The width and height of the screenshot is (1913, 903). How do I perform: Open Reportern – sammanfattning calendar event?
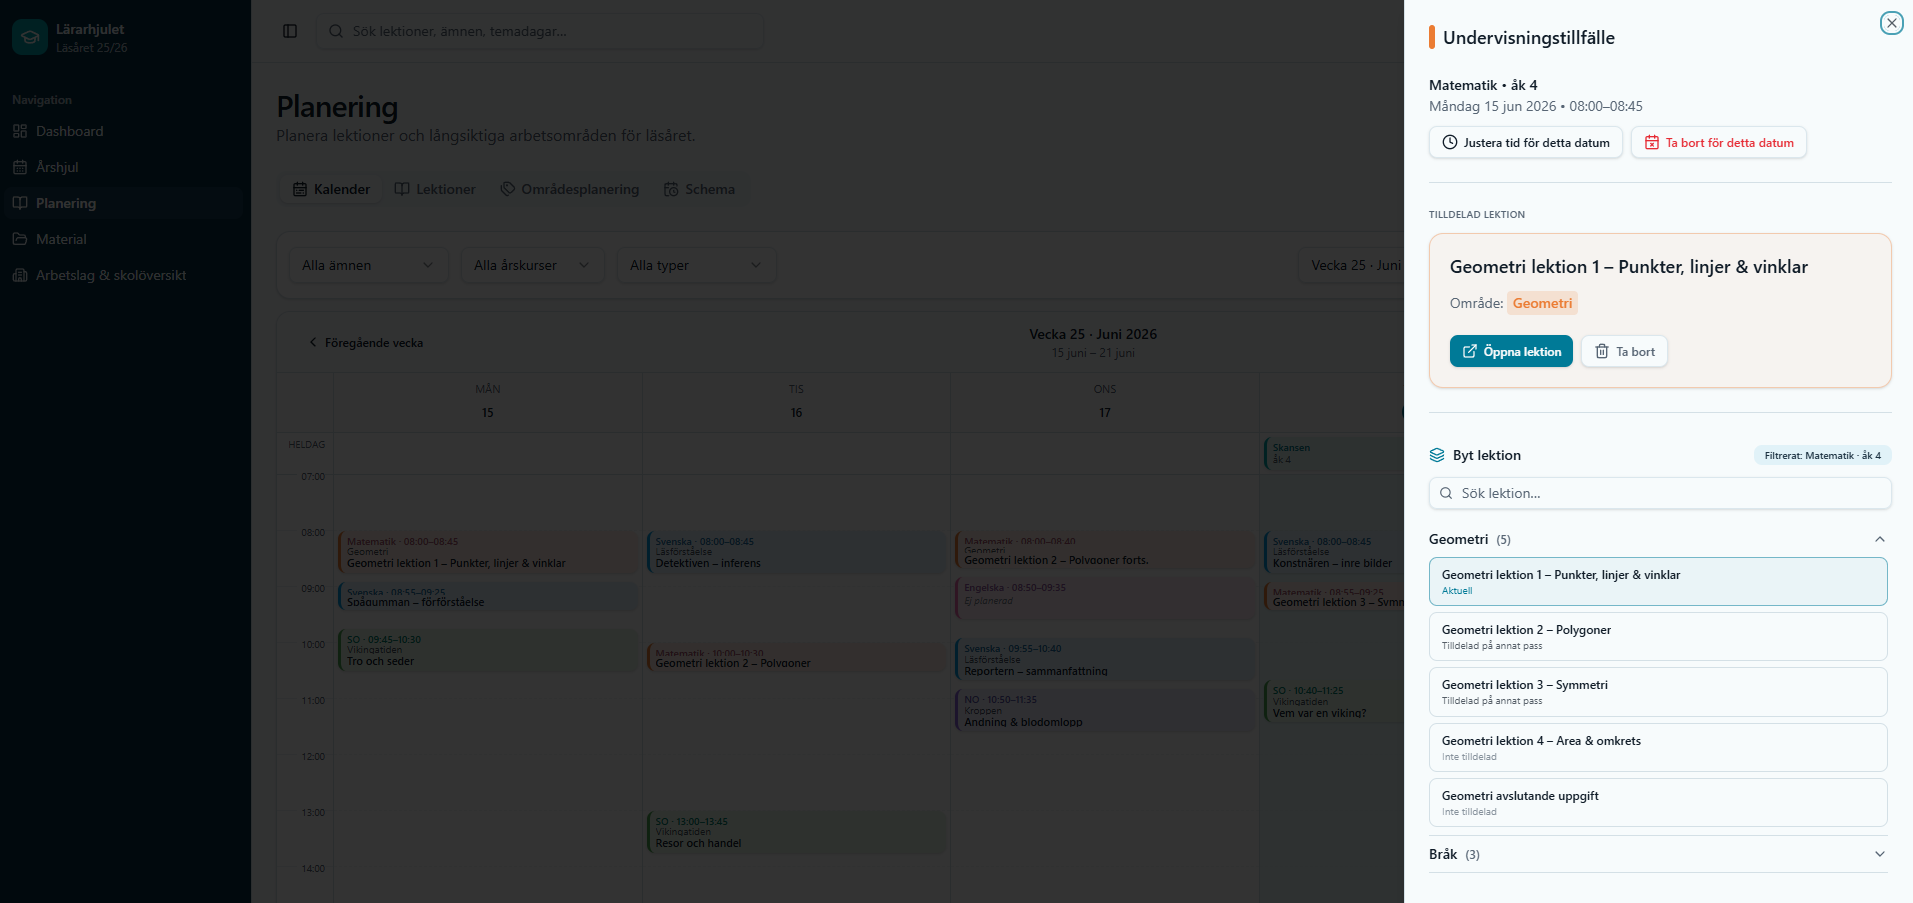1104,659
